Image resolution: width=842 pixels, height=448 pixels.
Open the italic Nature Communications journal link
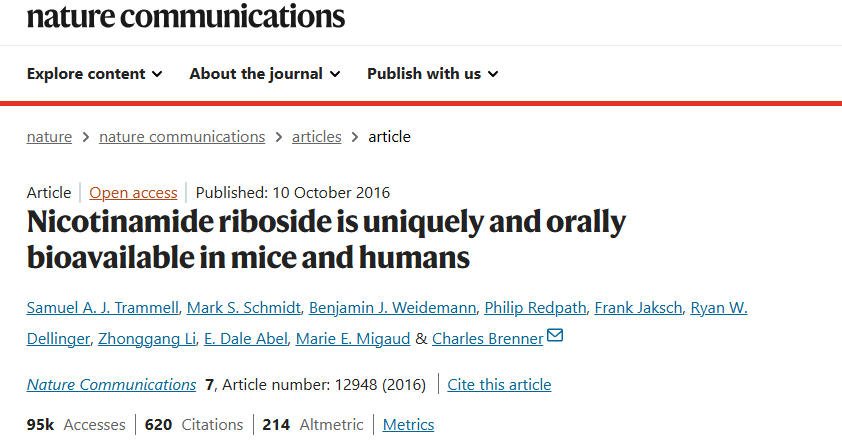click(x=111, y=385)
